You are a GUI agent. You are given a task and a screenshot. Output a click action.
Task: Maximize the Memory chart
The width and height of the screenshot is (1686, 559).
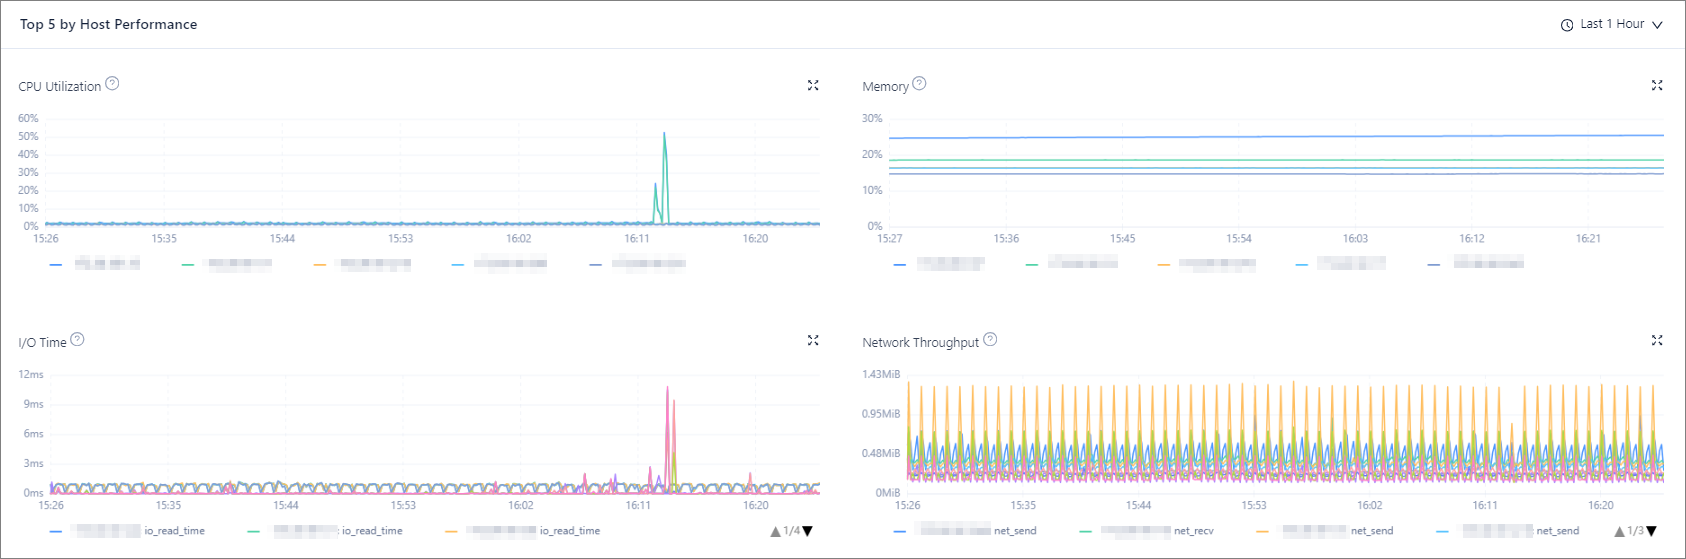(1657, 86)
